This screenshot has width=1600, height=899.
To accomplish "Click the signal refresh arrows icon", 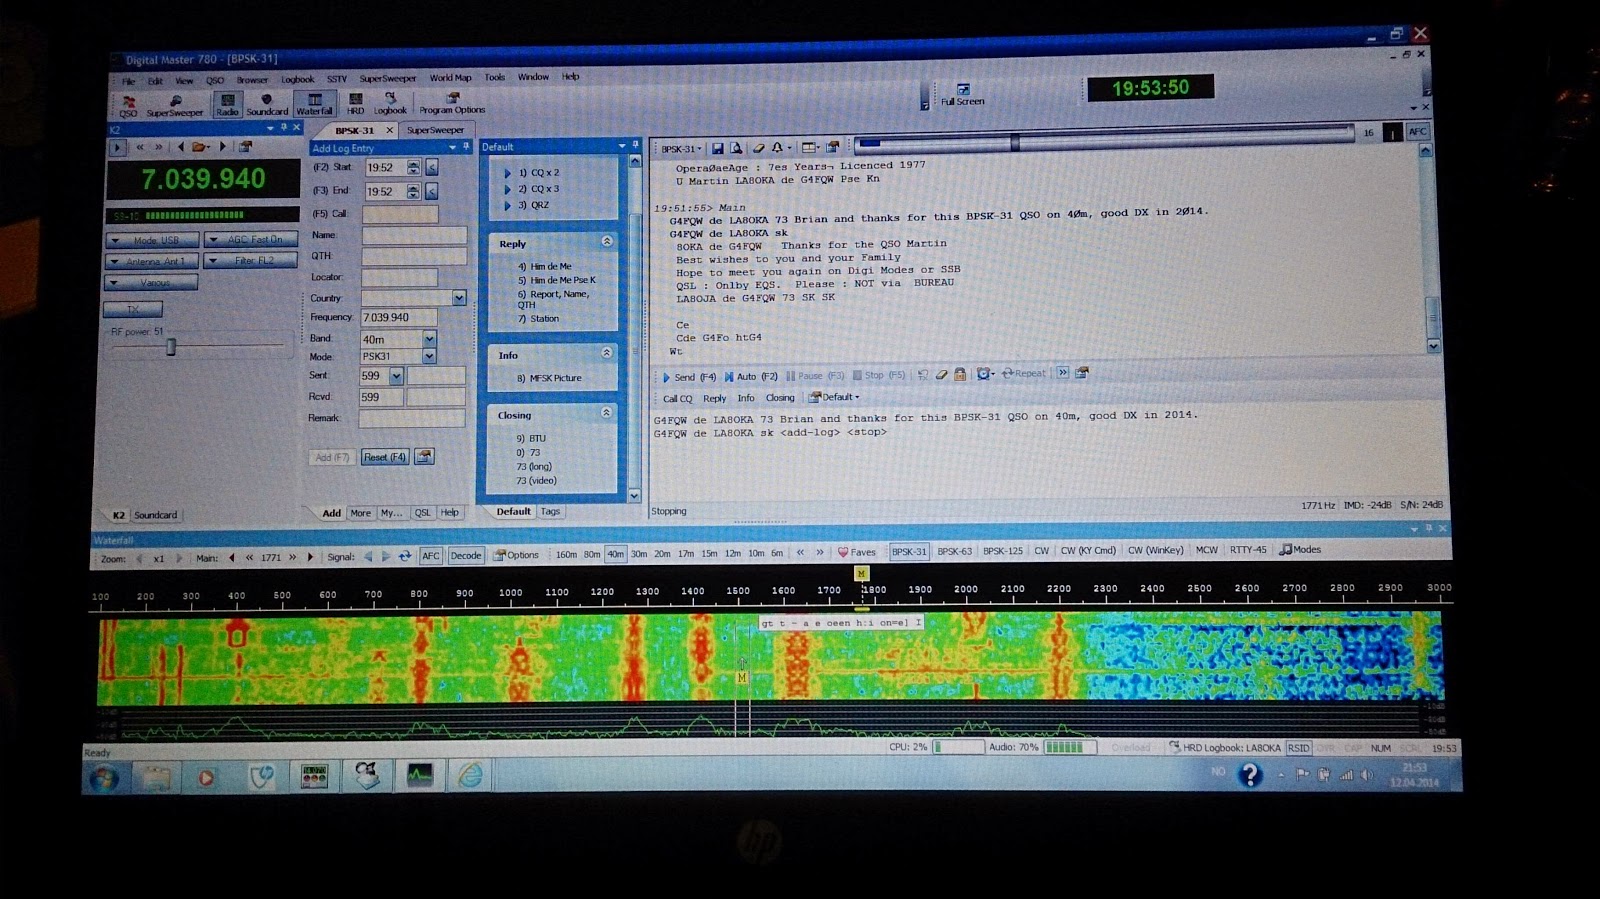I will pos(405,556).
